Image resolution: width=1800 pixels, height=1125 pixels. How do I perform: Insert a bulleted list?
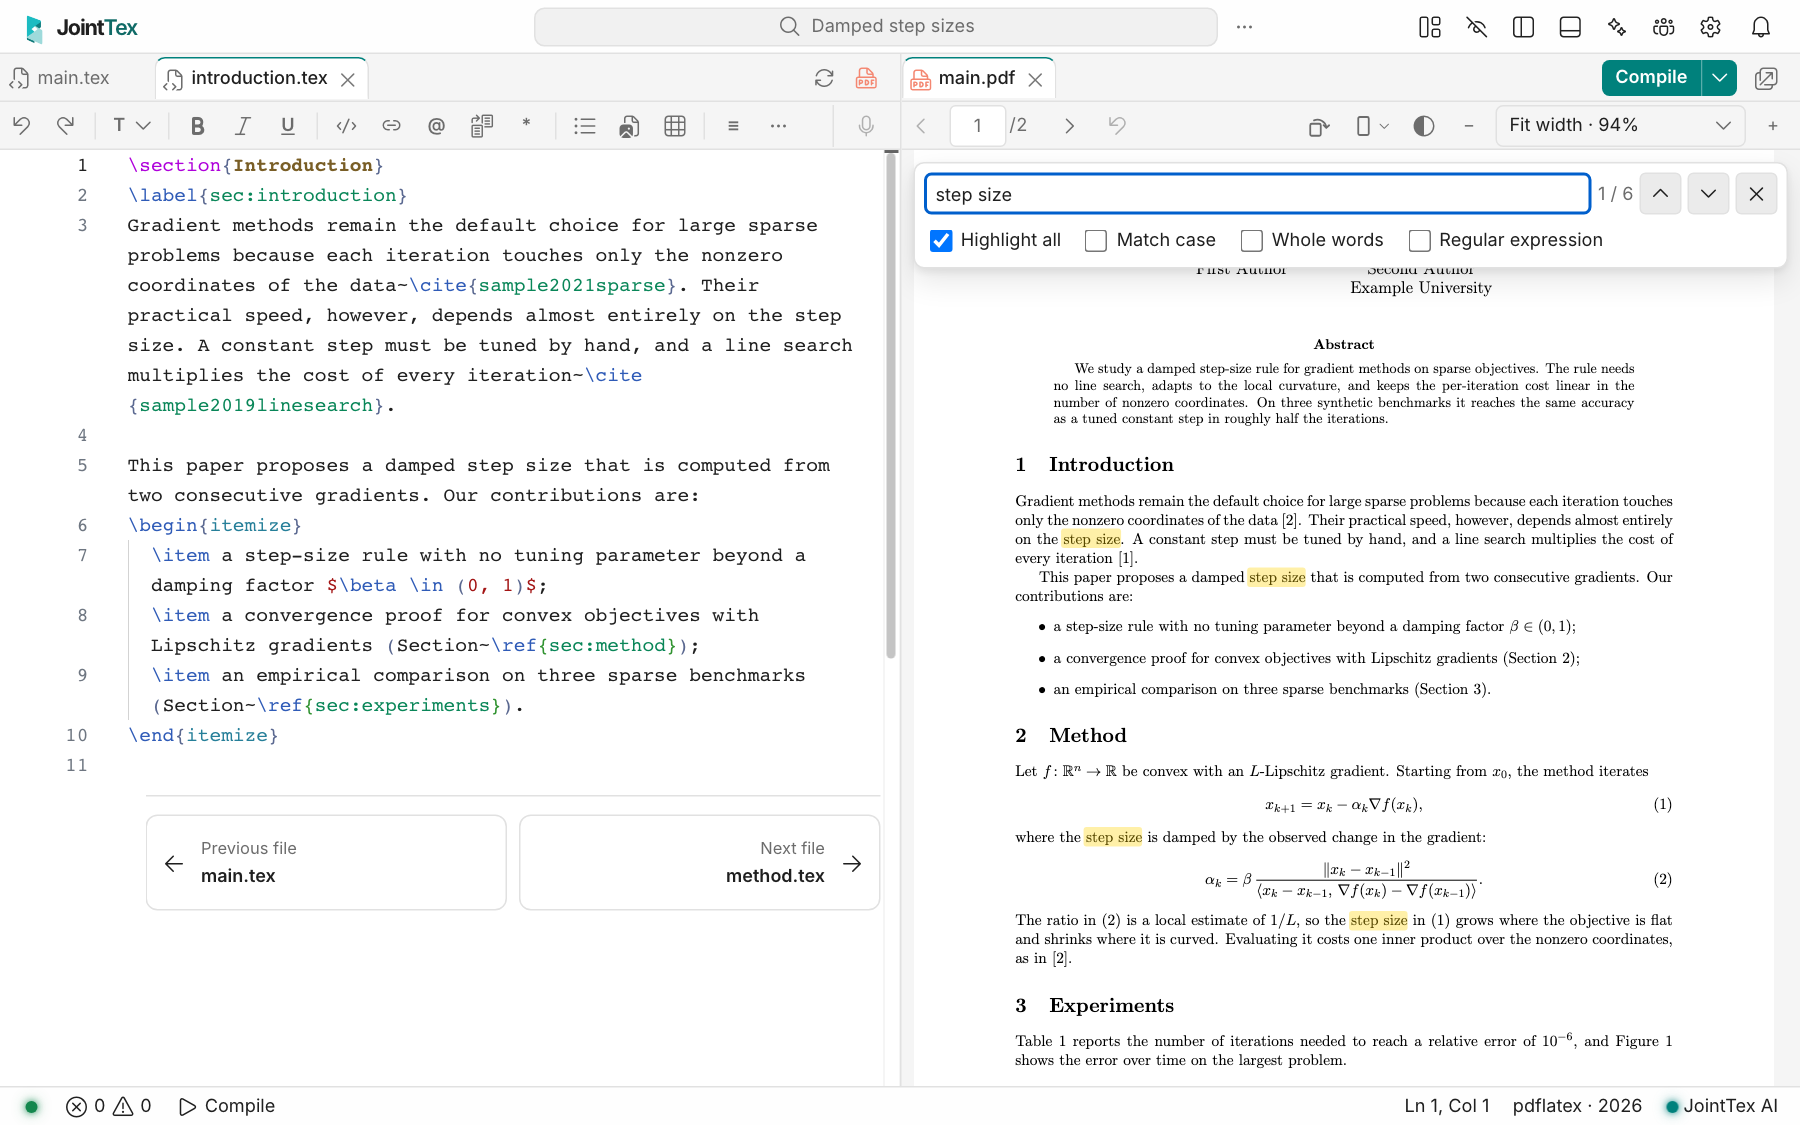(x=585, y=125)
